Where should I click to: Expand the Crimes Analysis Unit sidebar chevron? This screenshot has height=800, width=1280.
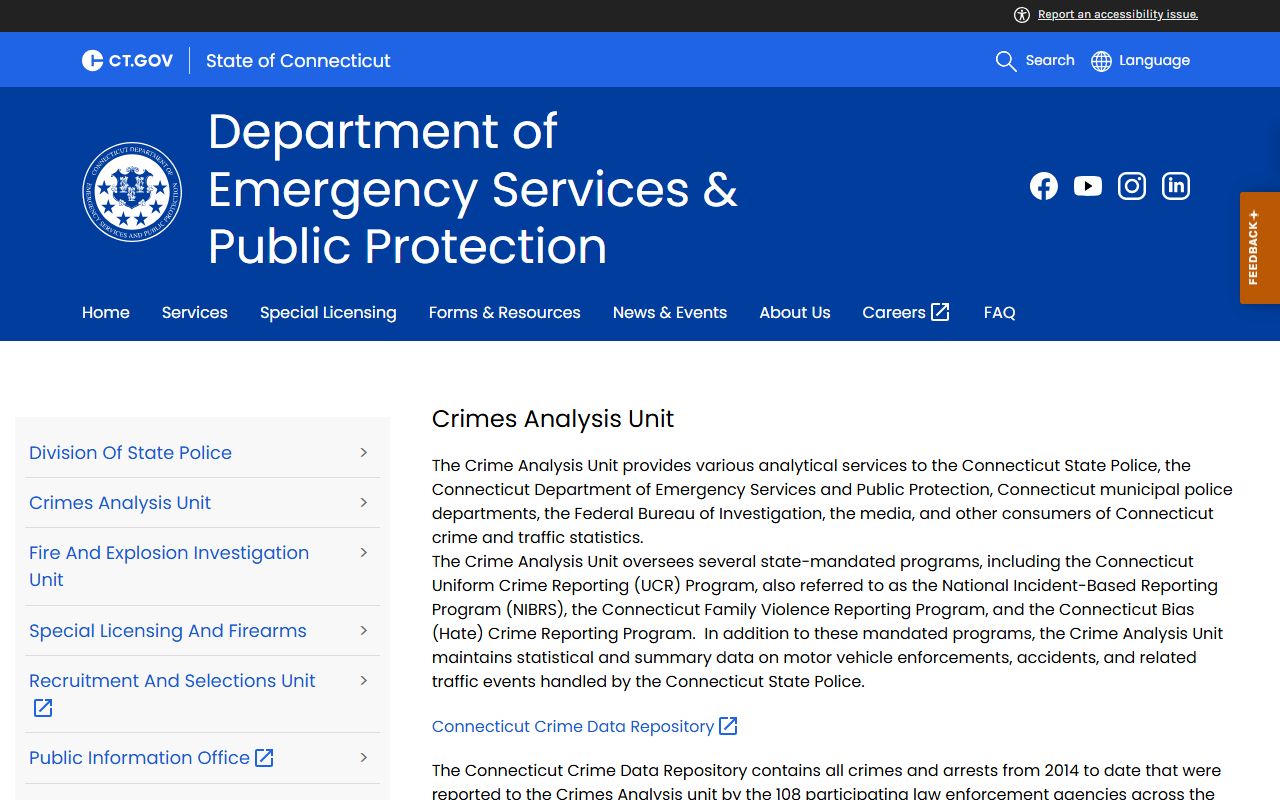click(x=364, y=503)
